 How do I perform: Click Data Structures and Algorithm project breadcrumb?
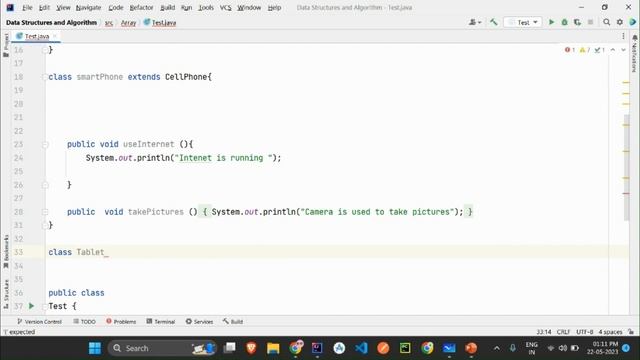[51, 23]
